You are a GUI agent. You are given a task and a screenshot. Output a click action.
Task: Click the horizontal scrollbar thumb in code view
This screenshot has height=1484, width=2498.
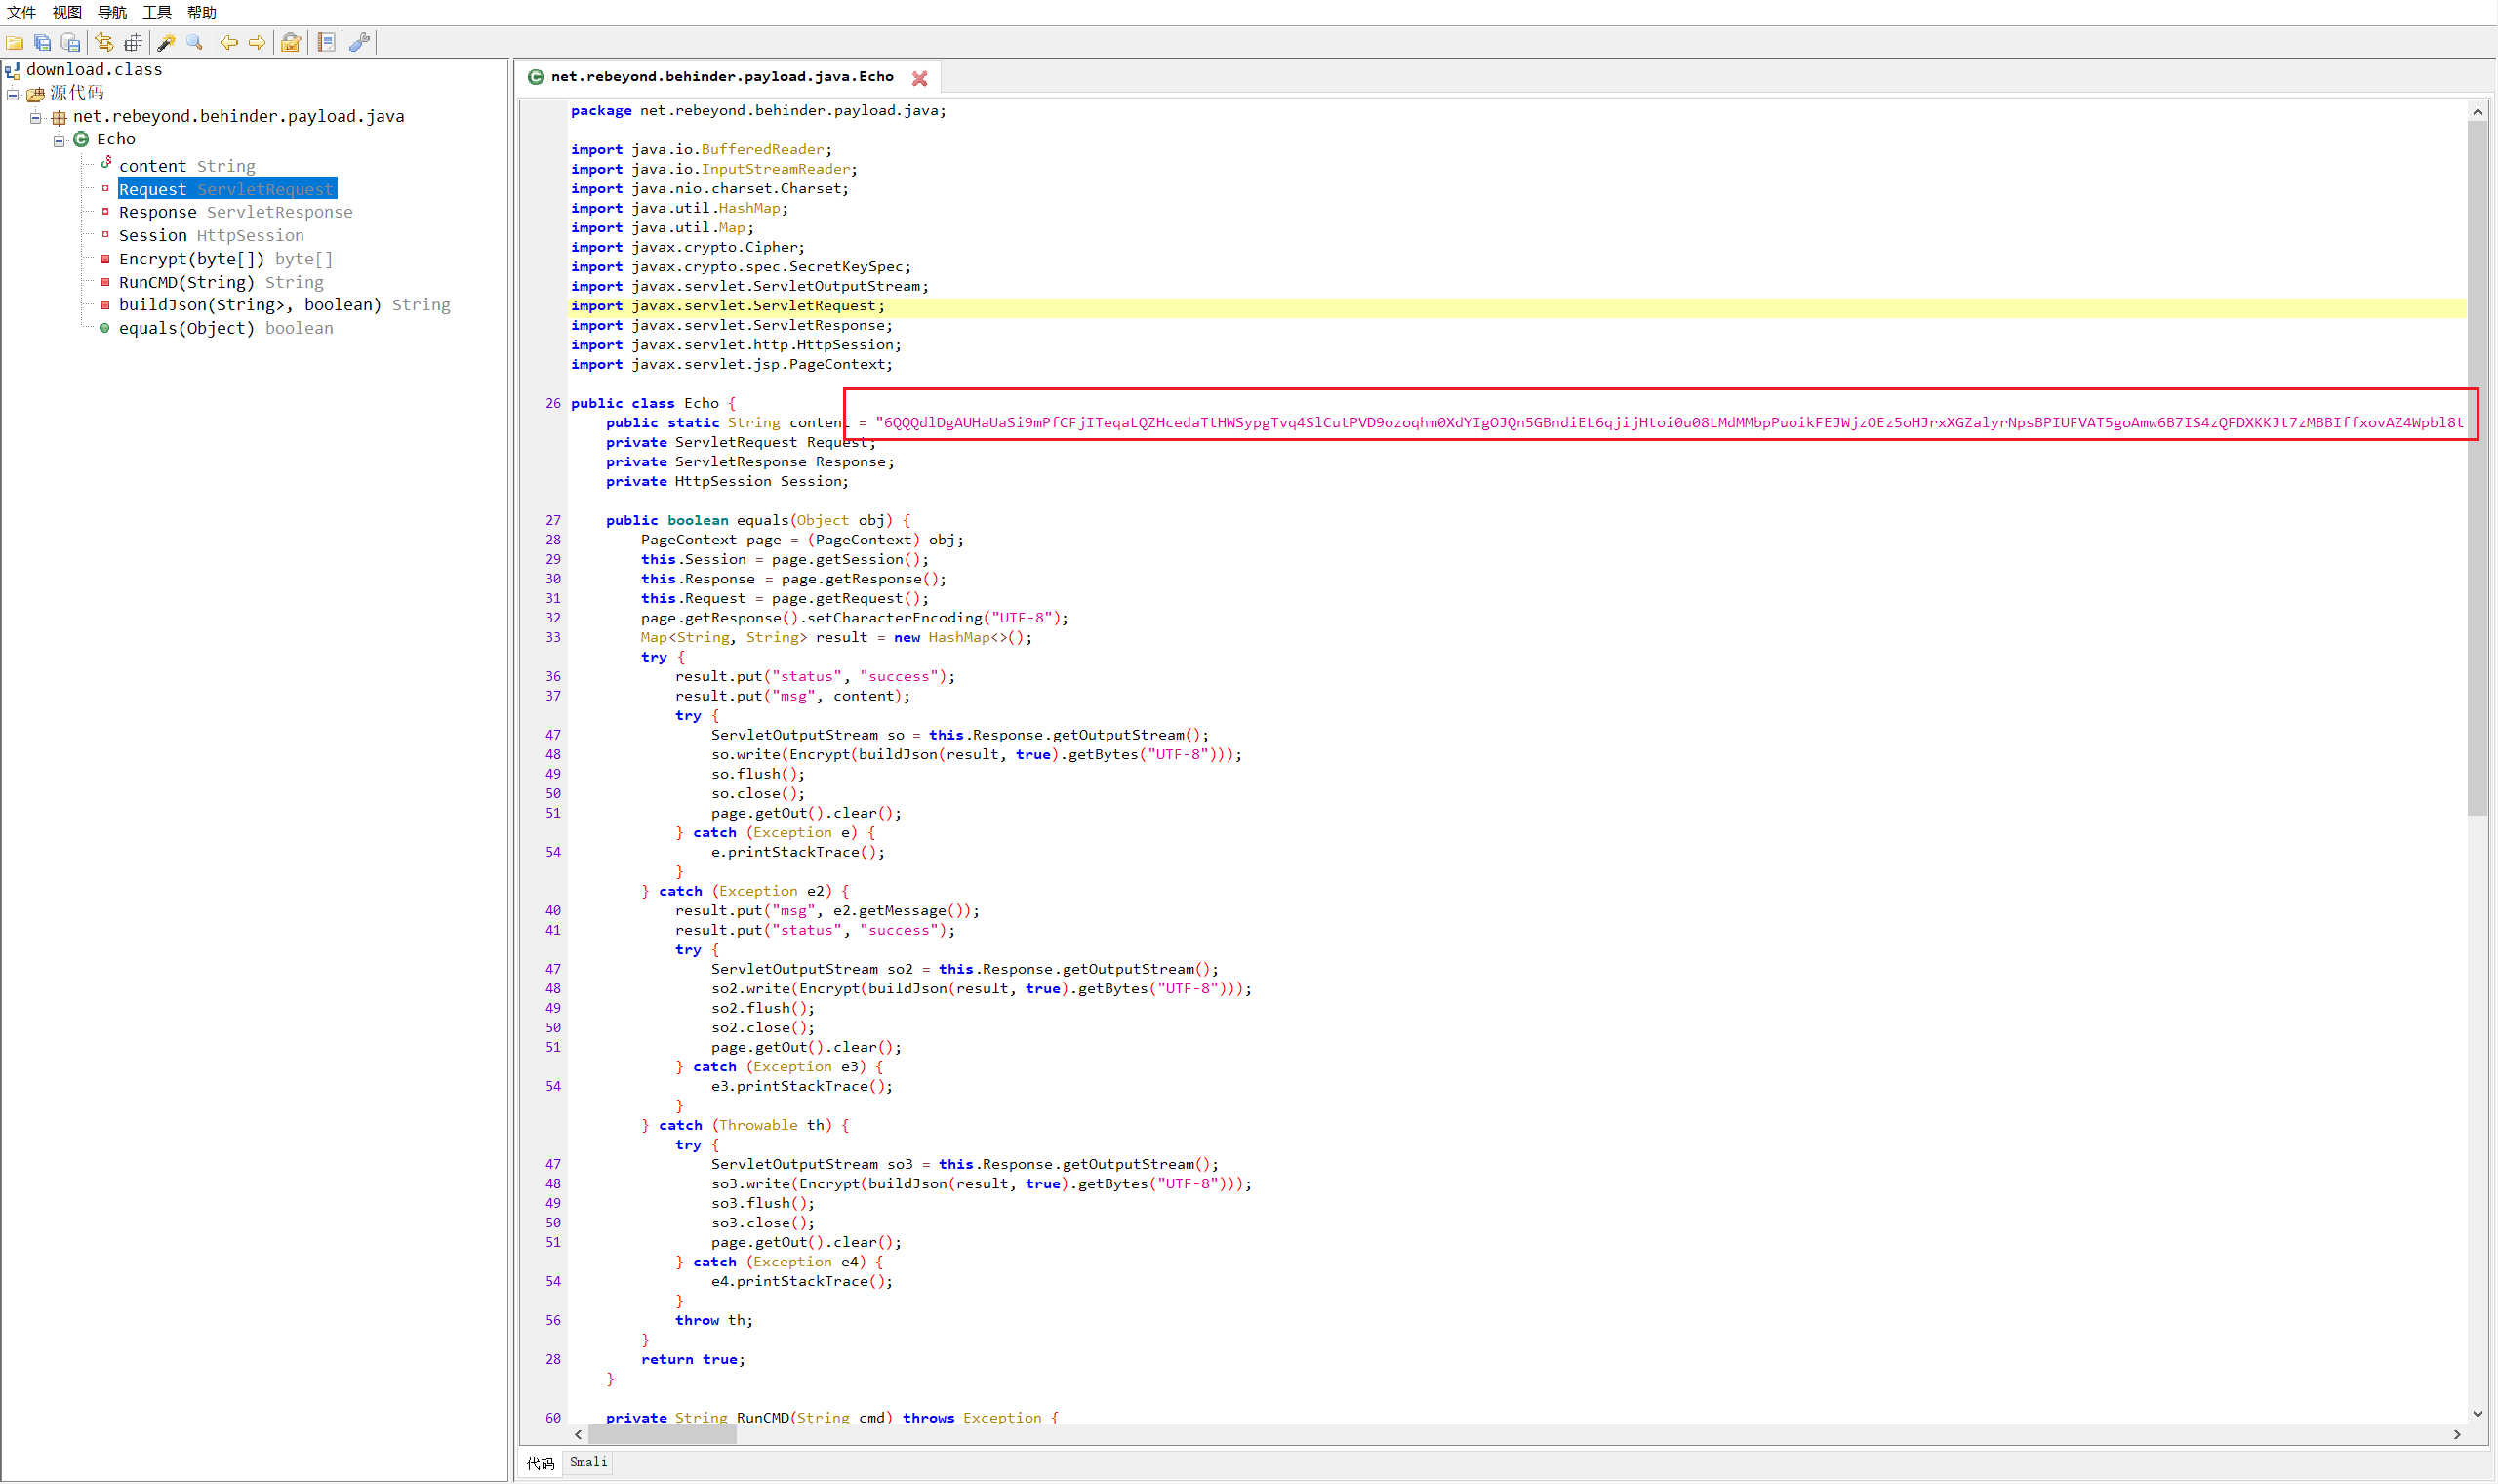[x=662, y=1435]
